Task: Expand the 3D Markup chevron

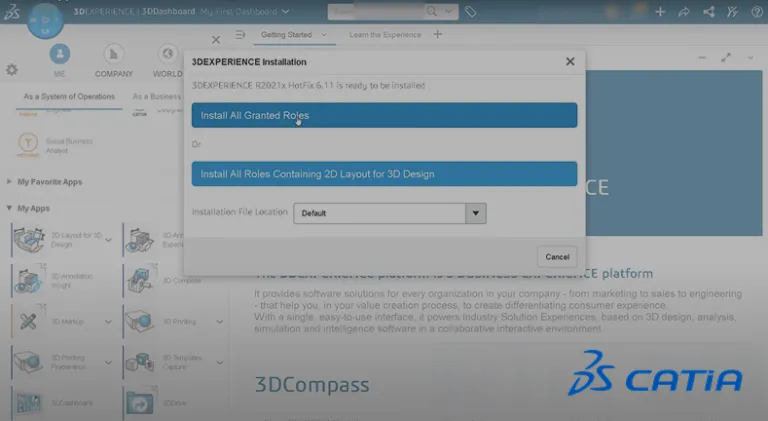Action: 108,322
